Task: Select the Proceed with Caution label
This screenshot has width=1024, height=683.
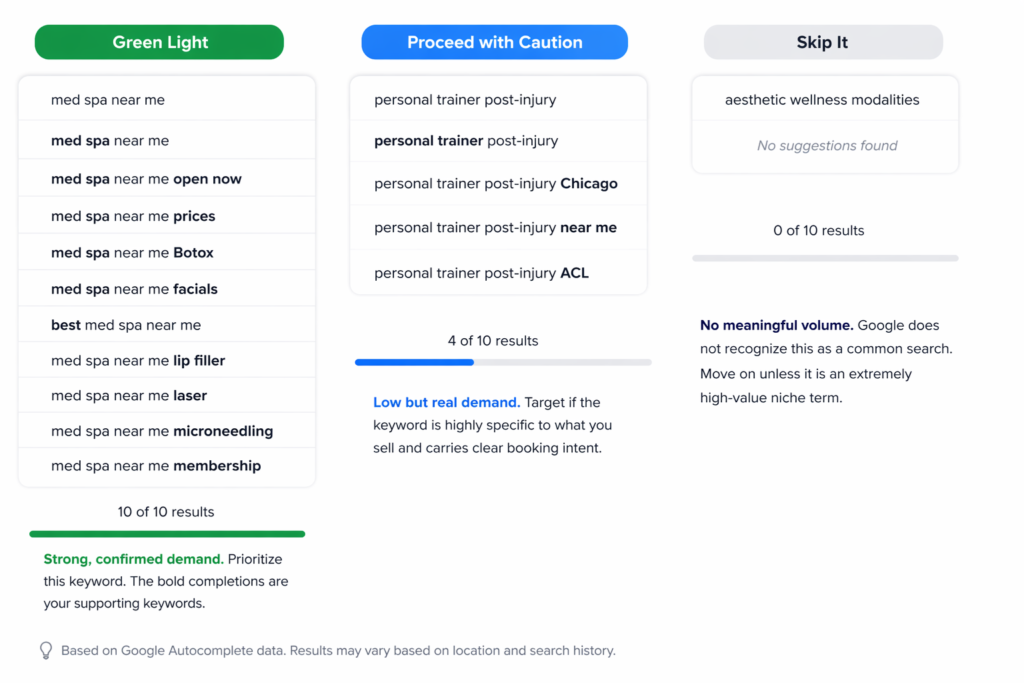Action: [494, 42]
